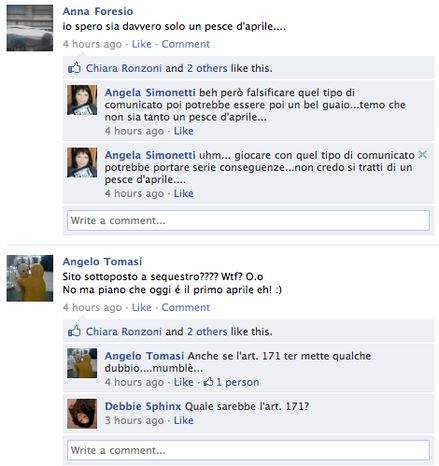Comment on Anna Foresio's post

coord(186,44)
